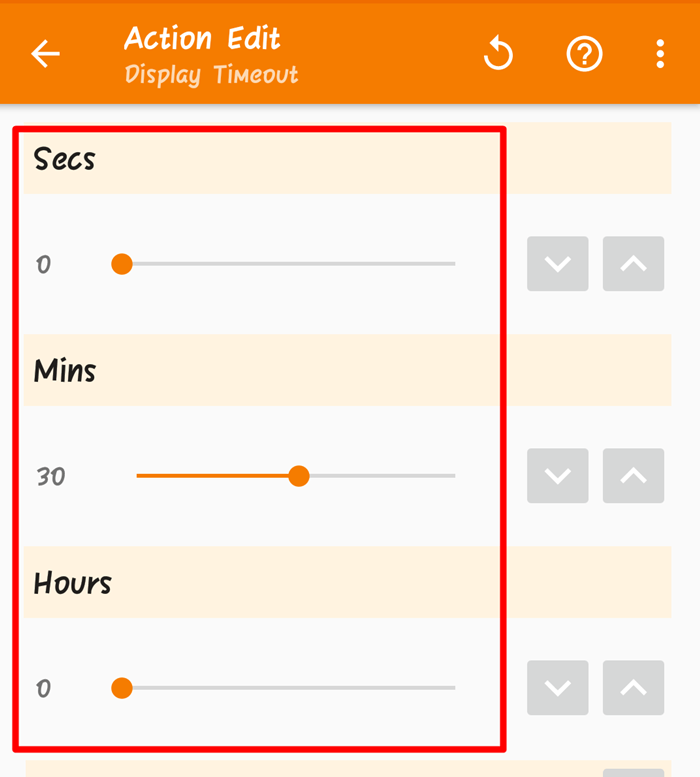This screenshot has width=700, height=777.
Task: Click the Hours slider handle
Action: click(x=122, y=688)
